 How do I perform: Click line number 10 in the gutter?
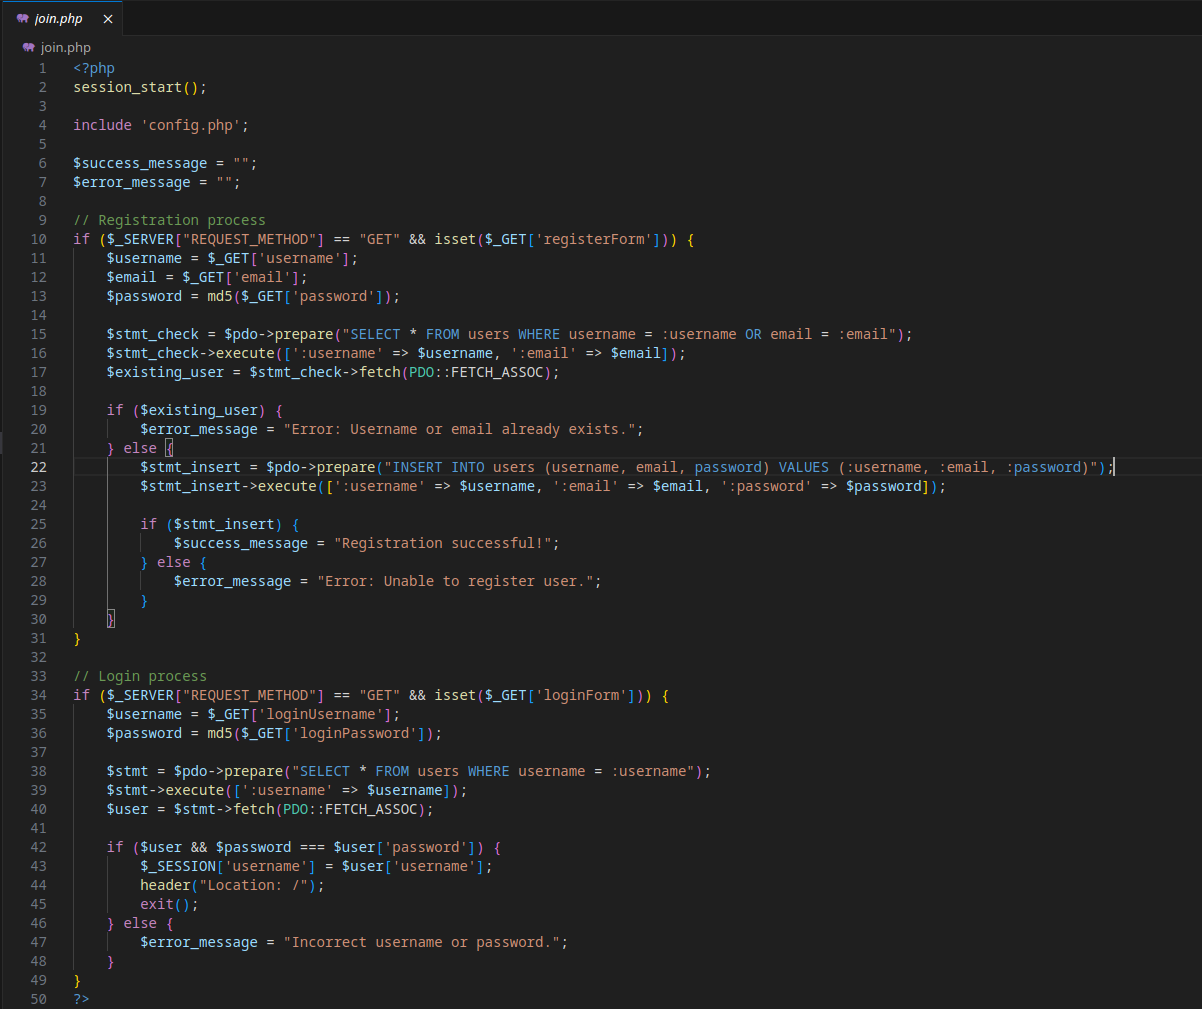(38, 239)
